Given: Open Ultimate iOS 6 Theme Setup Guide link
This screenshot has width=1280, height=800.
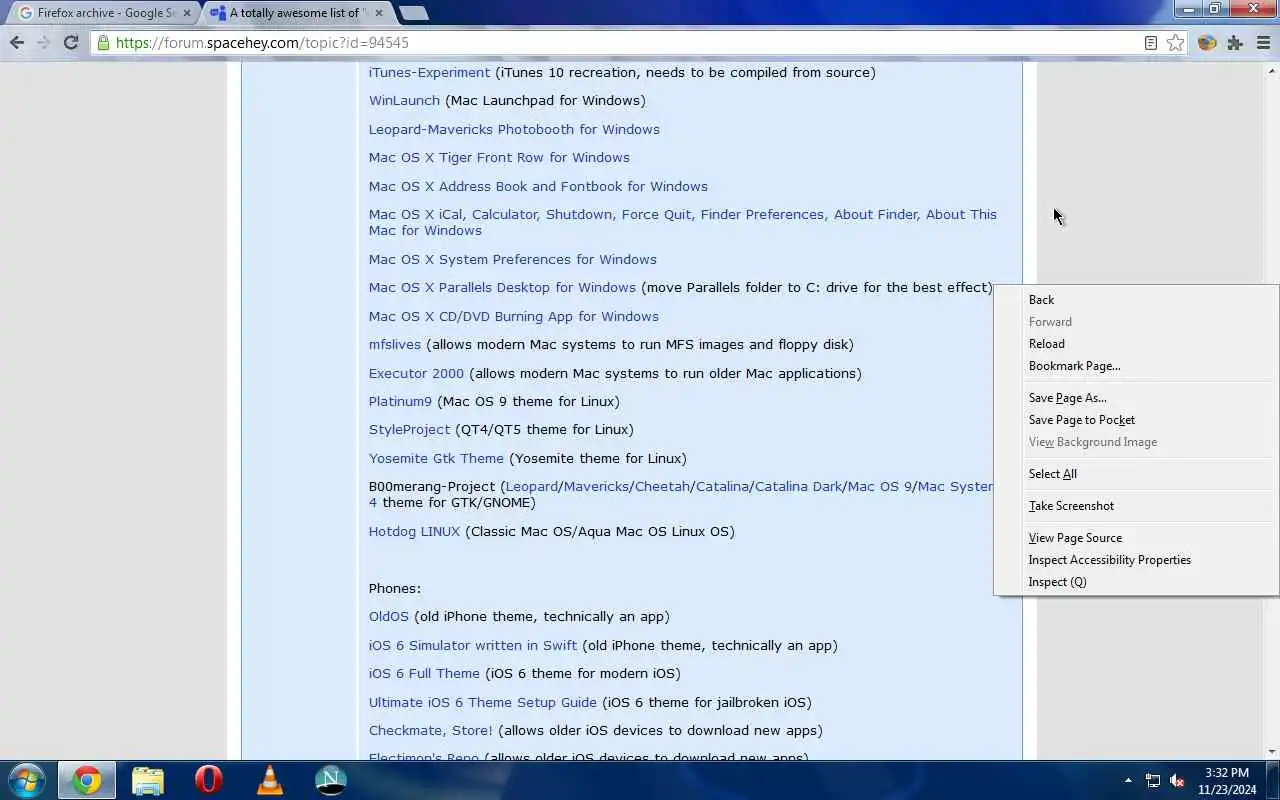Looking at the screenshot, I should click(x=482, y=702).
